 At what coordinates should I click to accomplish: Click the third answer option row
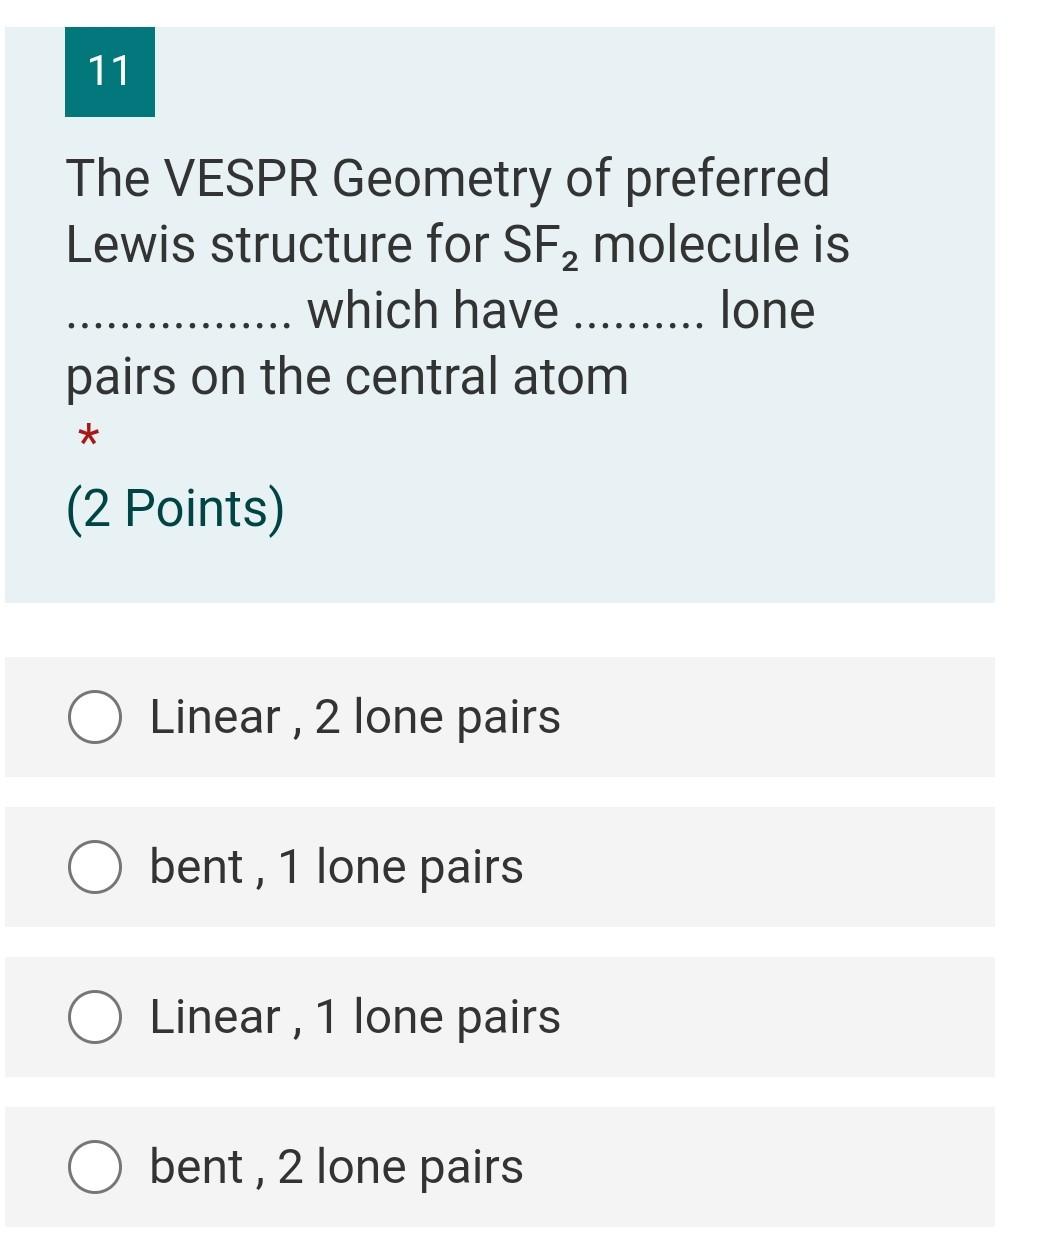coord(500,1016)
